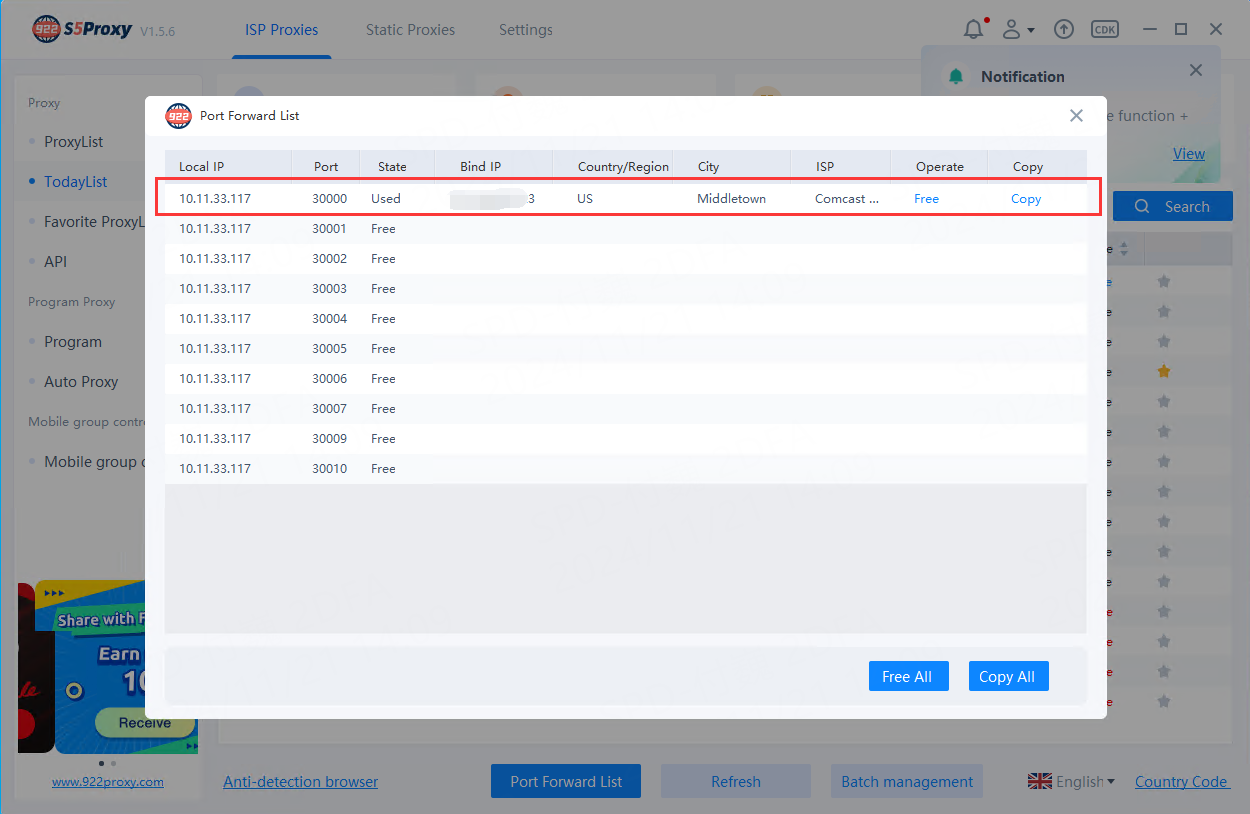The height and width of the screenshot is (814, 1250).
Task: Click Copy link for port 30000
Action: [x=1026, y=199]
